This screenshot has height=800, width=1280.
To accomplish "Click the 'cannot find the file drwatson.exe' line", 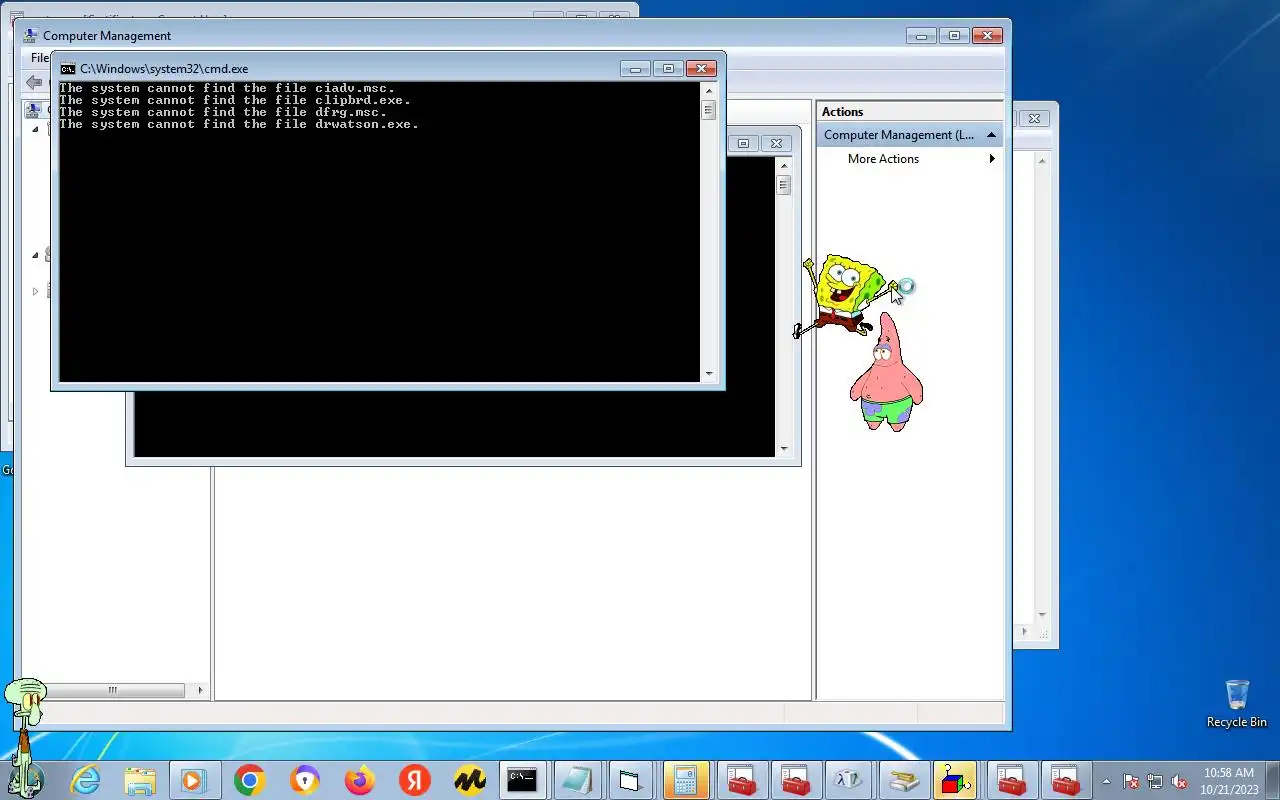I will tap(239, 124).
